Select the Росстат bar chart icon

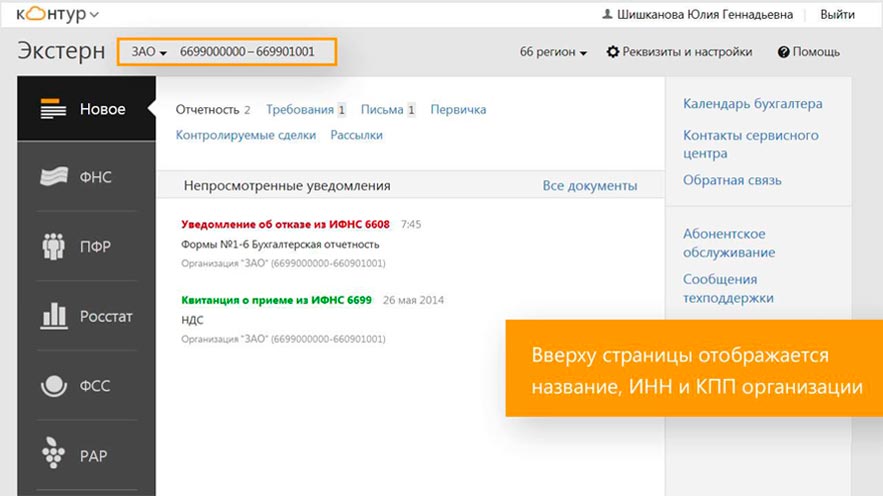click(54, 315)
